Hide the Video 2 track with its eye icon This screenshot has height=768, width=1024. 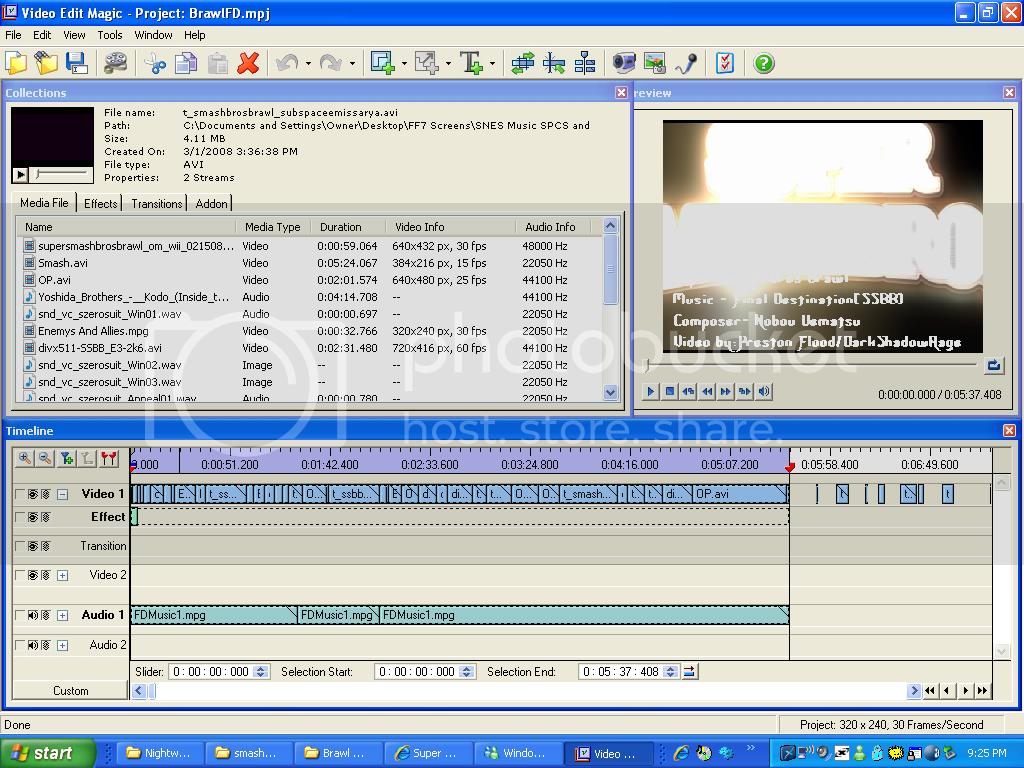point(33,575)
